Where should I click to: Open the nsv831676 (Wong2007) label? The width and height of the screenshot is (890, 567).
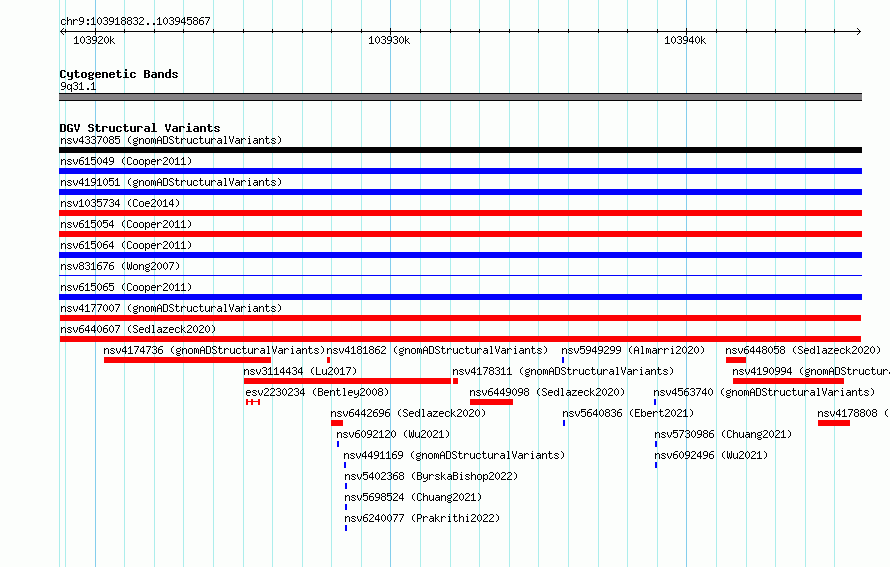point(120,266)
